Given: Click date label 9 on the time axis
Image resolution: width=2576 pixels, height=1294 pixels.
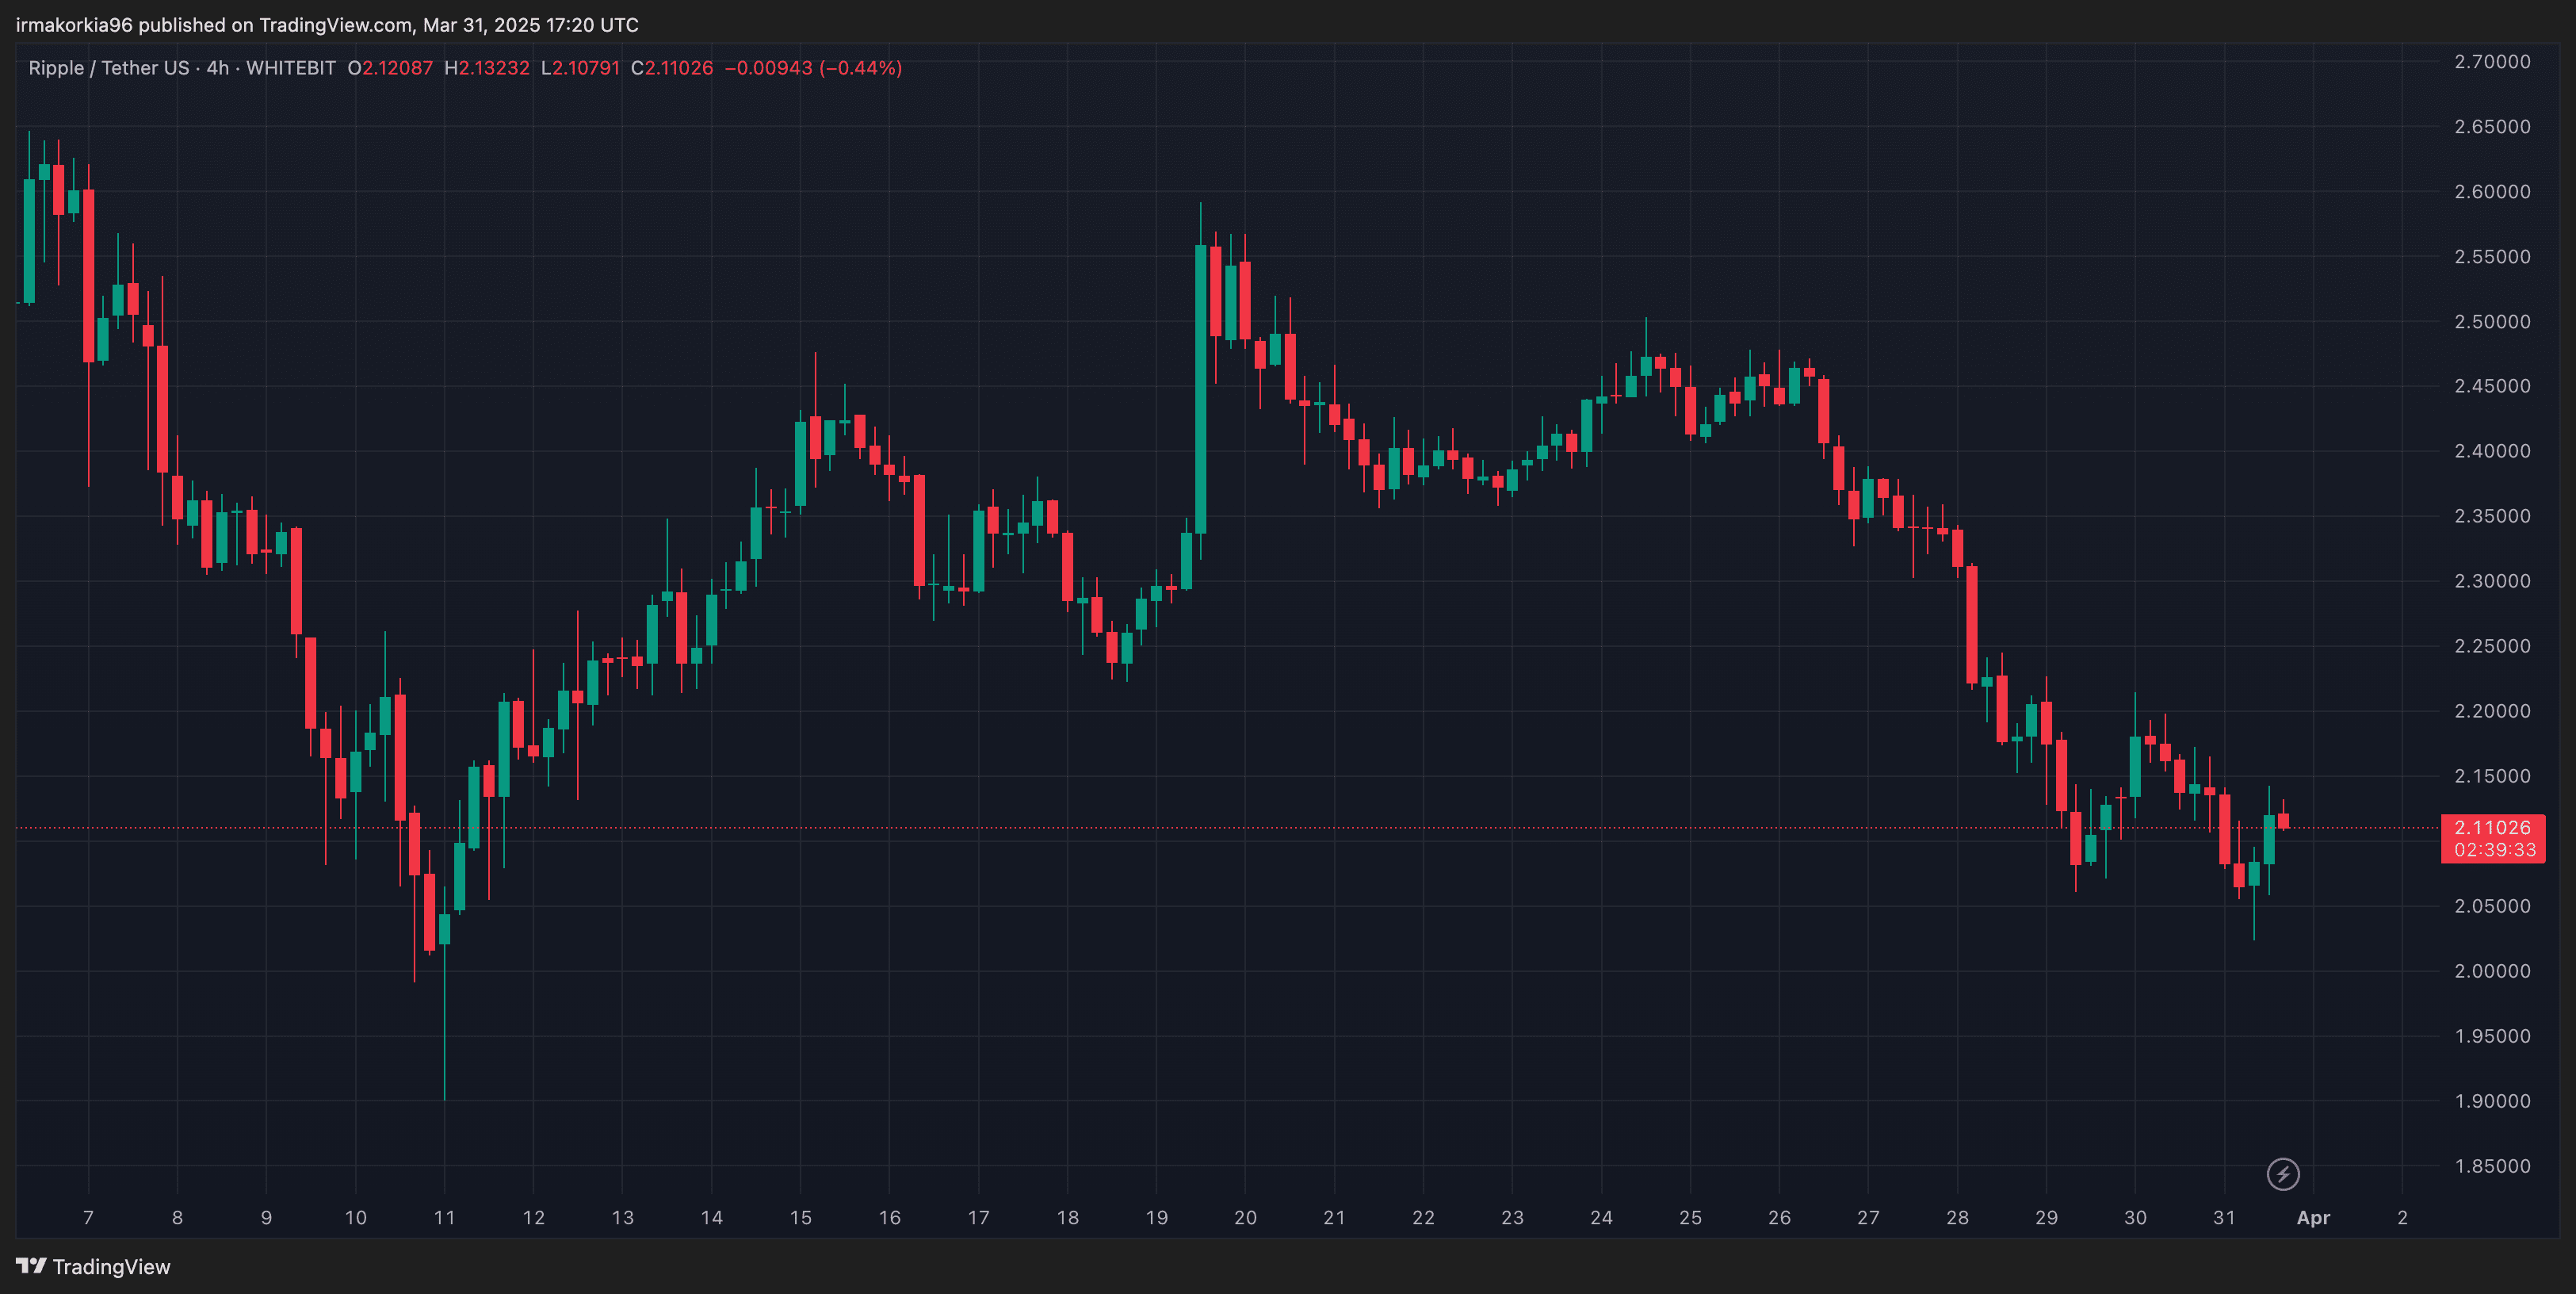Looking at the screenshot, I should pos(266,1218).
